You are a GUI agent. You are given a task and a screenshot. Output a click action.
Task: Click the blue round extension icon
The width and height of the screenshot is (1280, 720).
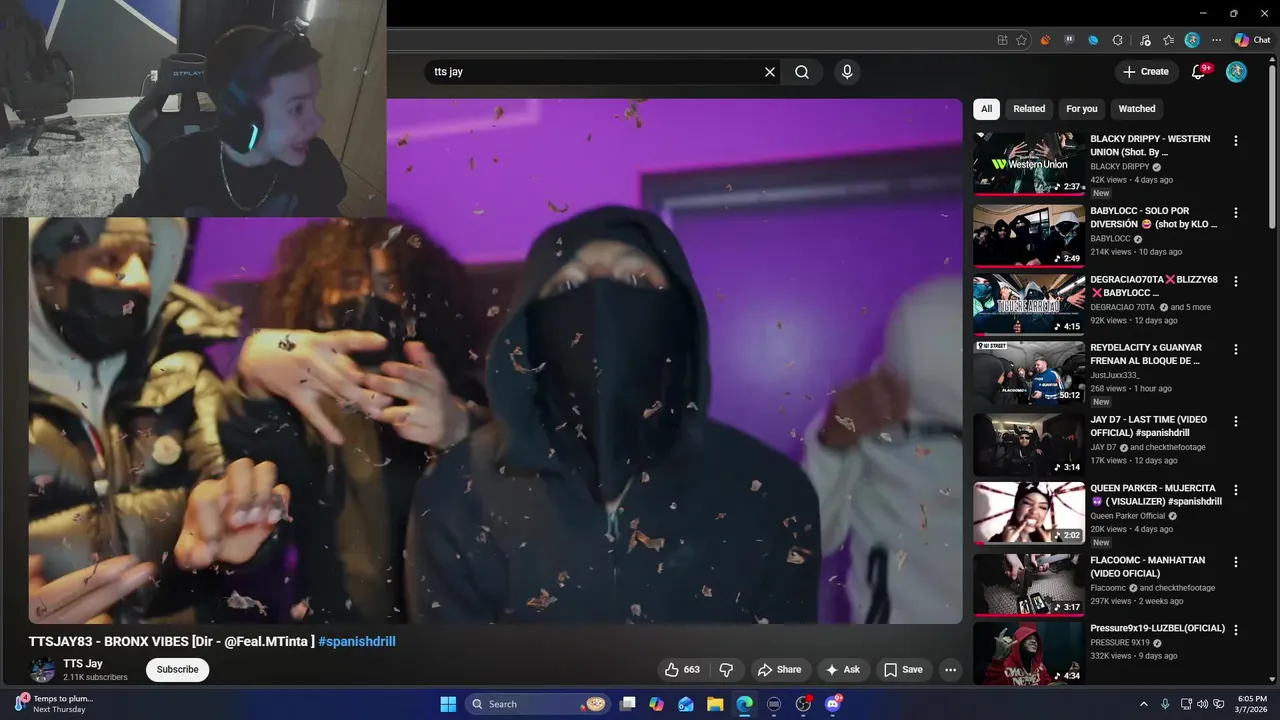(1093, 40)
